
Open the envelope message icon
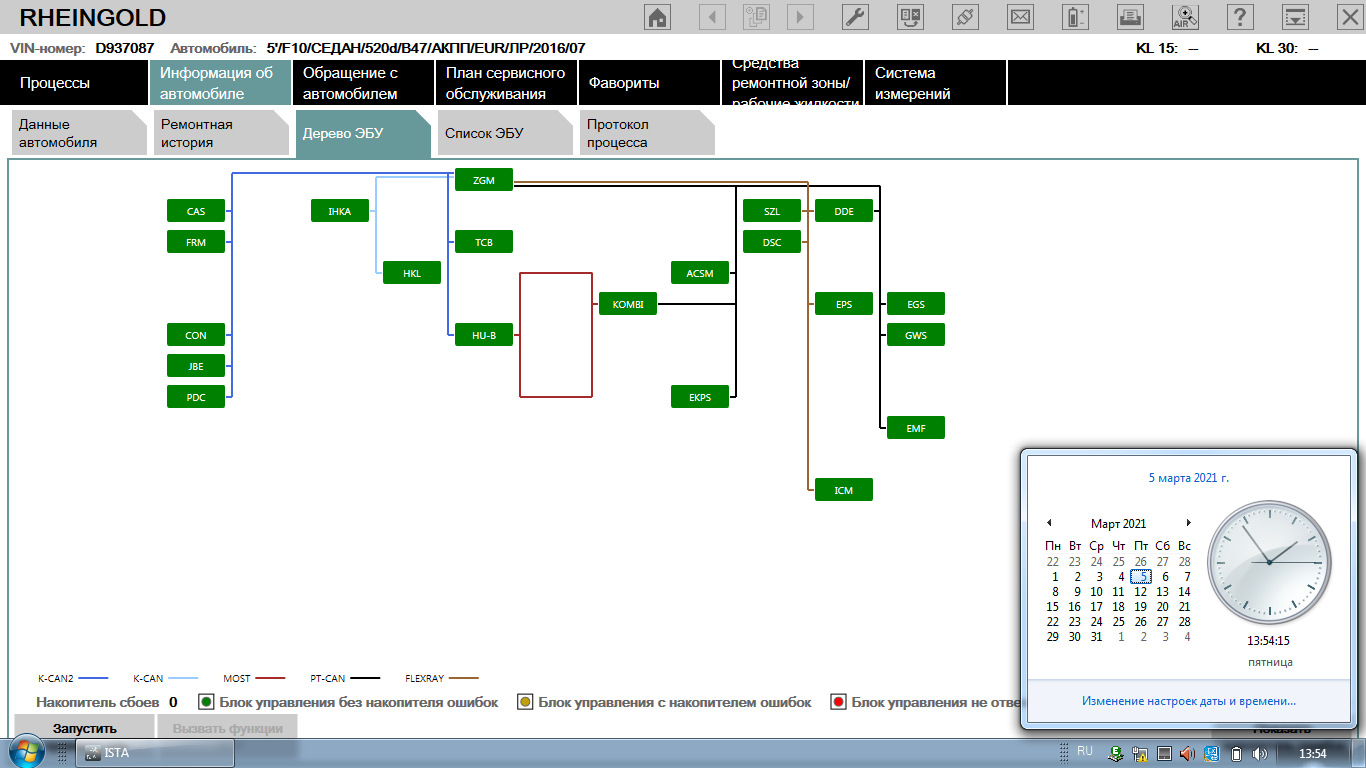click(x=1020, y=17)
